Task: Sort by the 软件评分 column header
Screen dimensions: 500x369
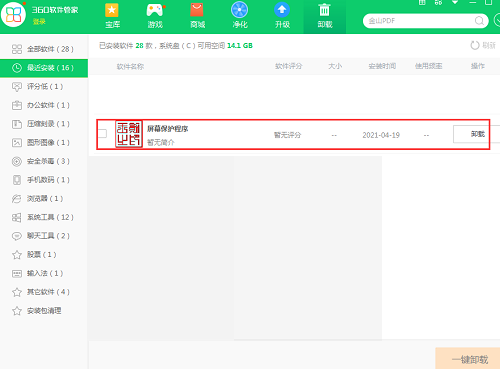Action: (x=289, y=66)
